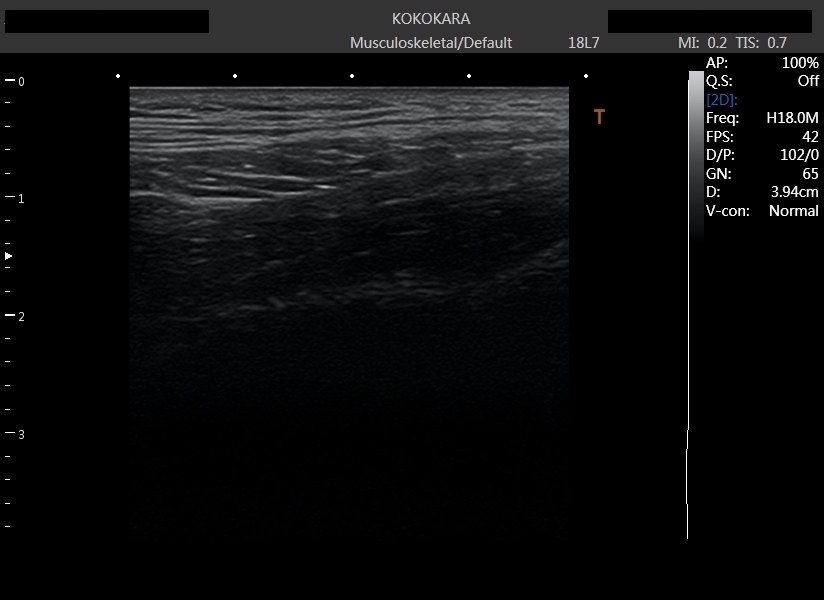This screenshot has width=824, height=600.
Task: Select the Q.S: Off parameter
Action: (762, 81)
